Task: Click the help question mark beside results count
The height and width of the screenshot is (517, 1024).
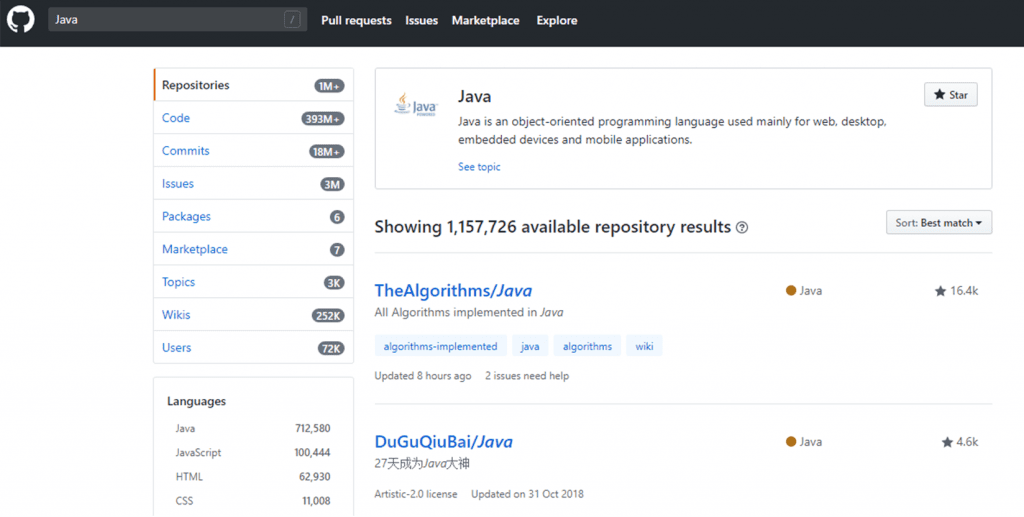Action: (x=742, y=228)
